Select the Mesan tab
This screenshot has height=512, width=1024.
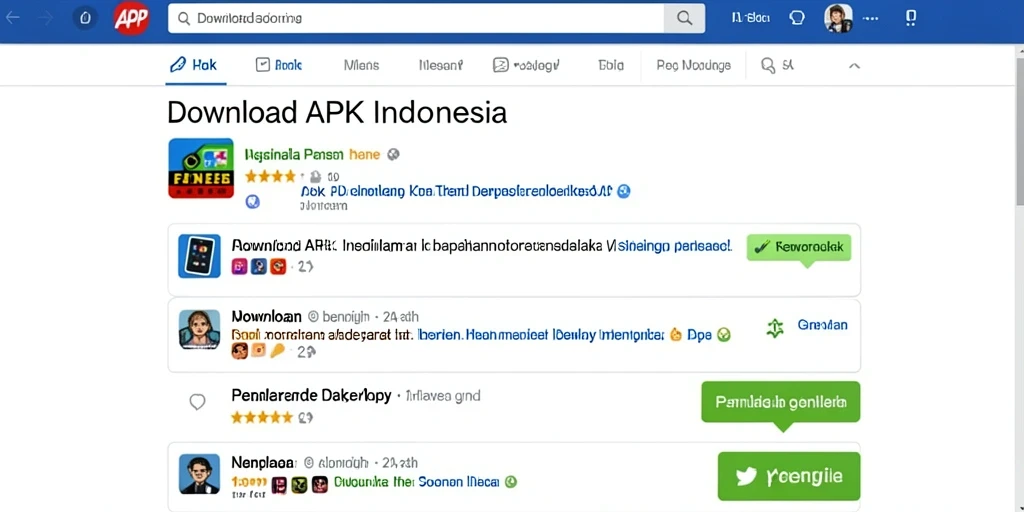tap(441, 65)
